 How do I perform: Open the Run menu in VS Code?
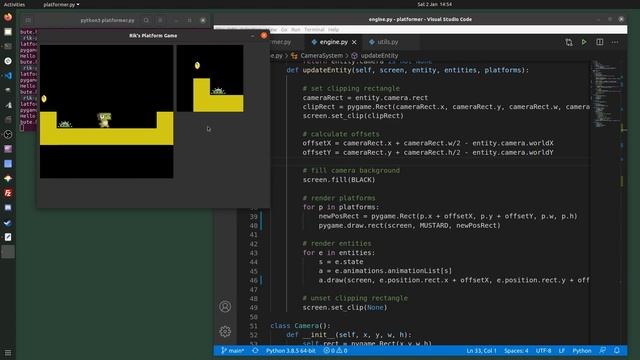point(296,29)
